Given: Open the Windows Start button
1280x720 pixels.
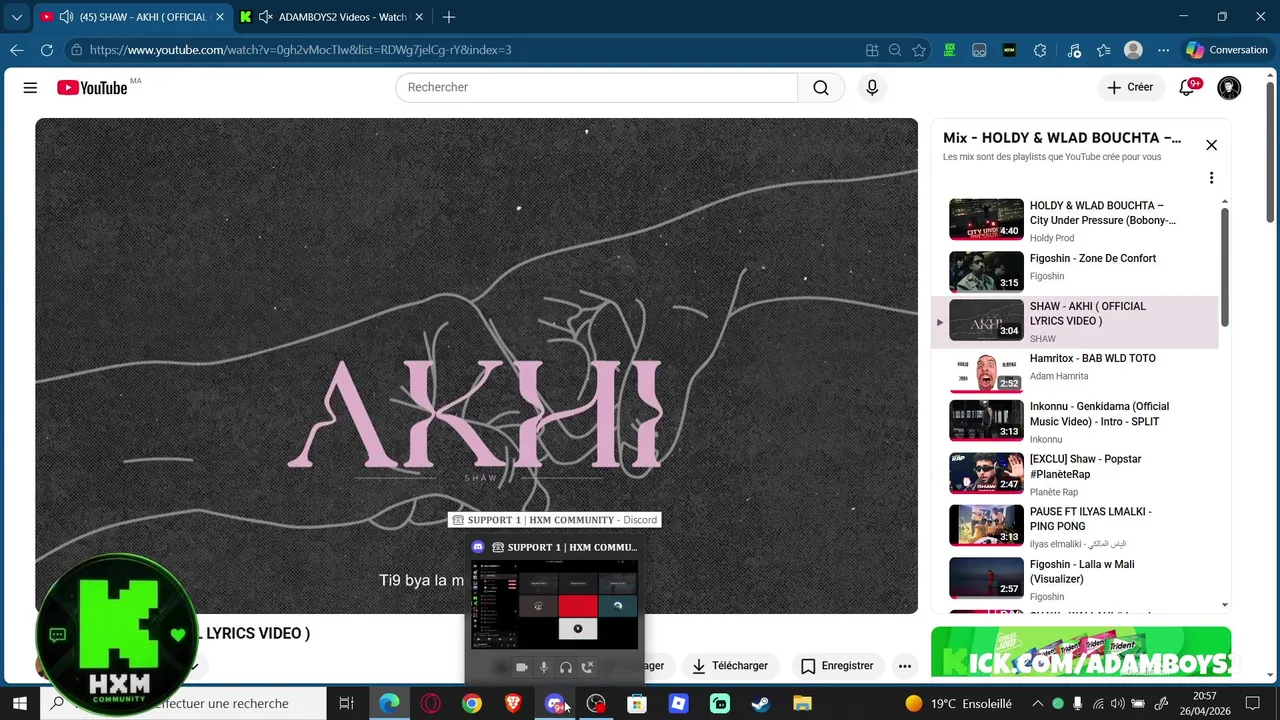Looking at the screenshot, I should [19, 703].
